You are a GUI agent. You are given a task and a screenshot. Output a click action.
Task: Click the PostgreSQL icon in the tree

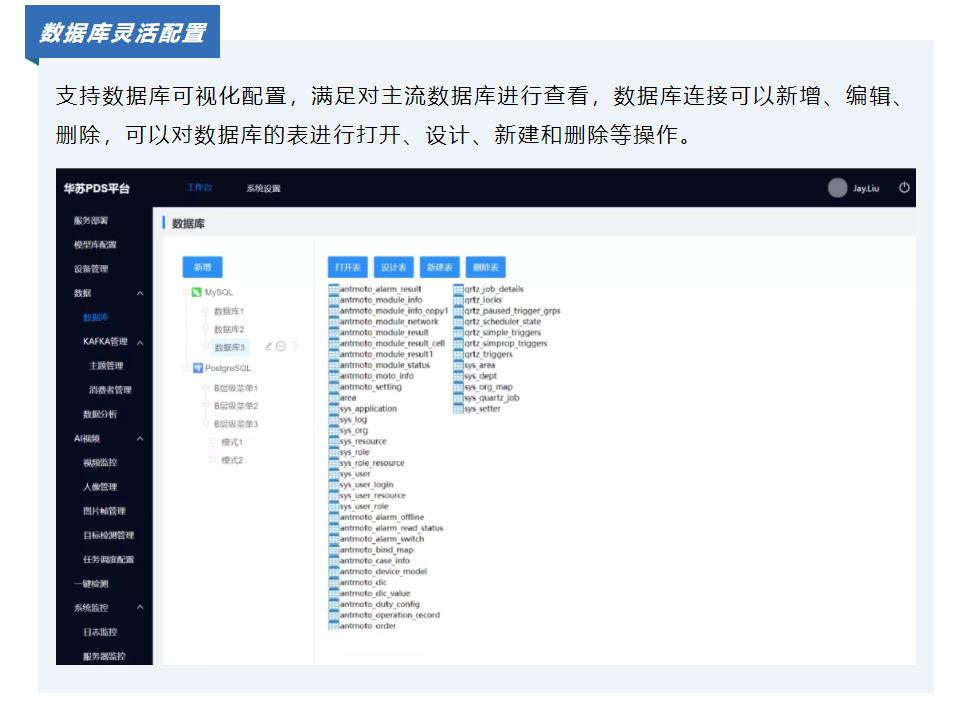coord(198,368)
